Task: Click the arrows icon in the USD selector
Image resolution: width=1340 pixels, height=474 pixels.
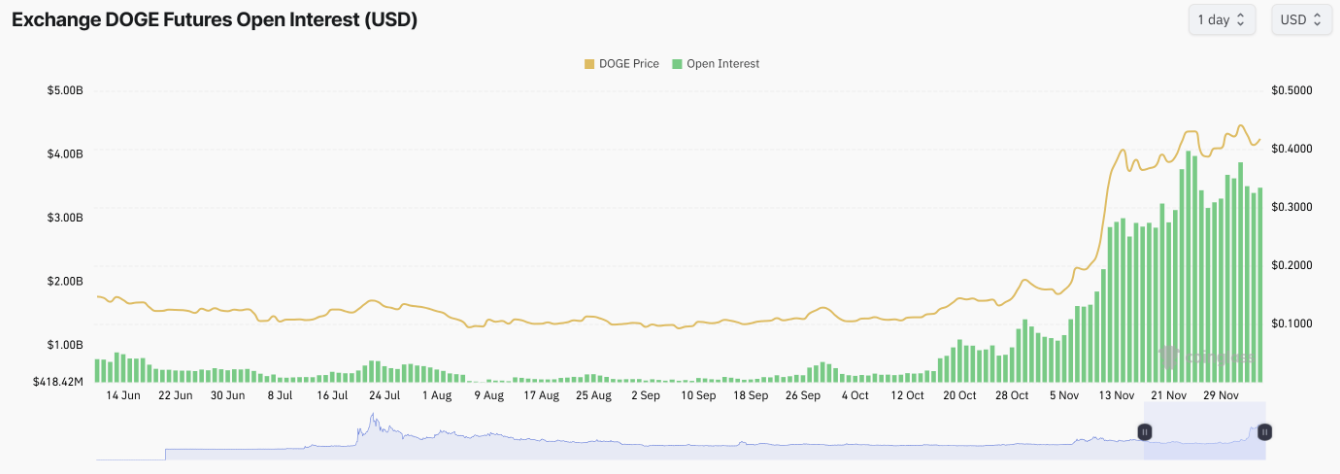Action: (x=1318, y=20)
